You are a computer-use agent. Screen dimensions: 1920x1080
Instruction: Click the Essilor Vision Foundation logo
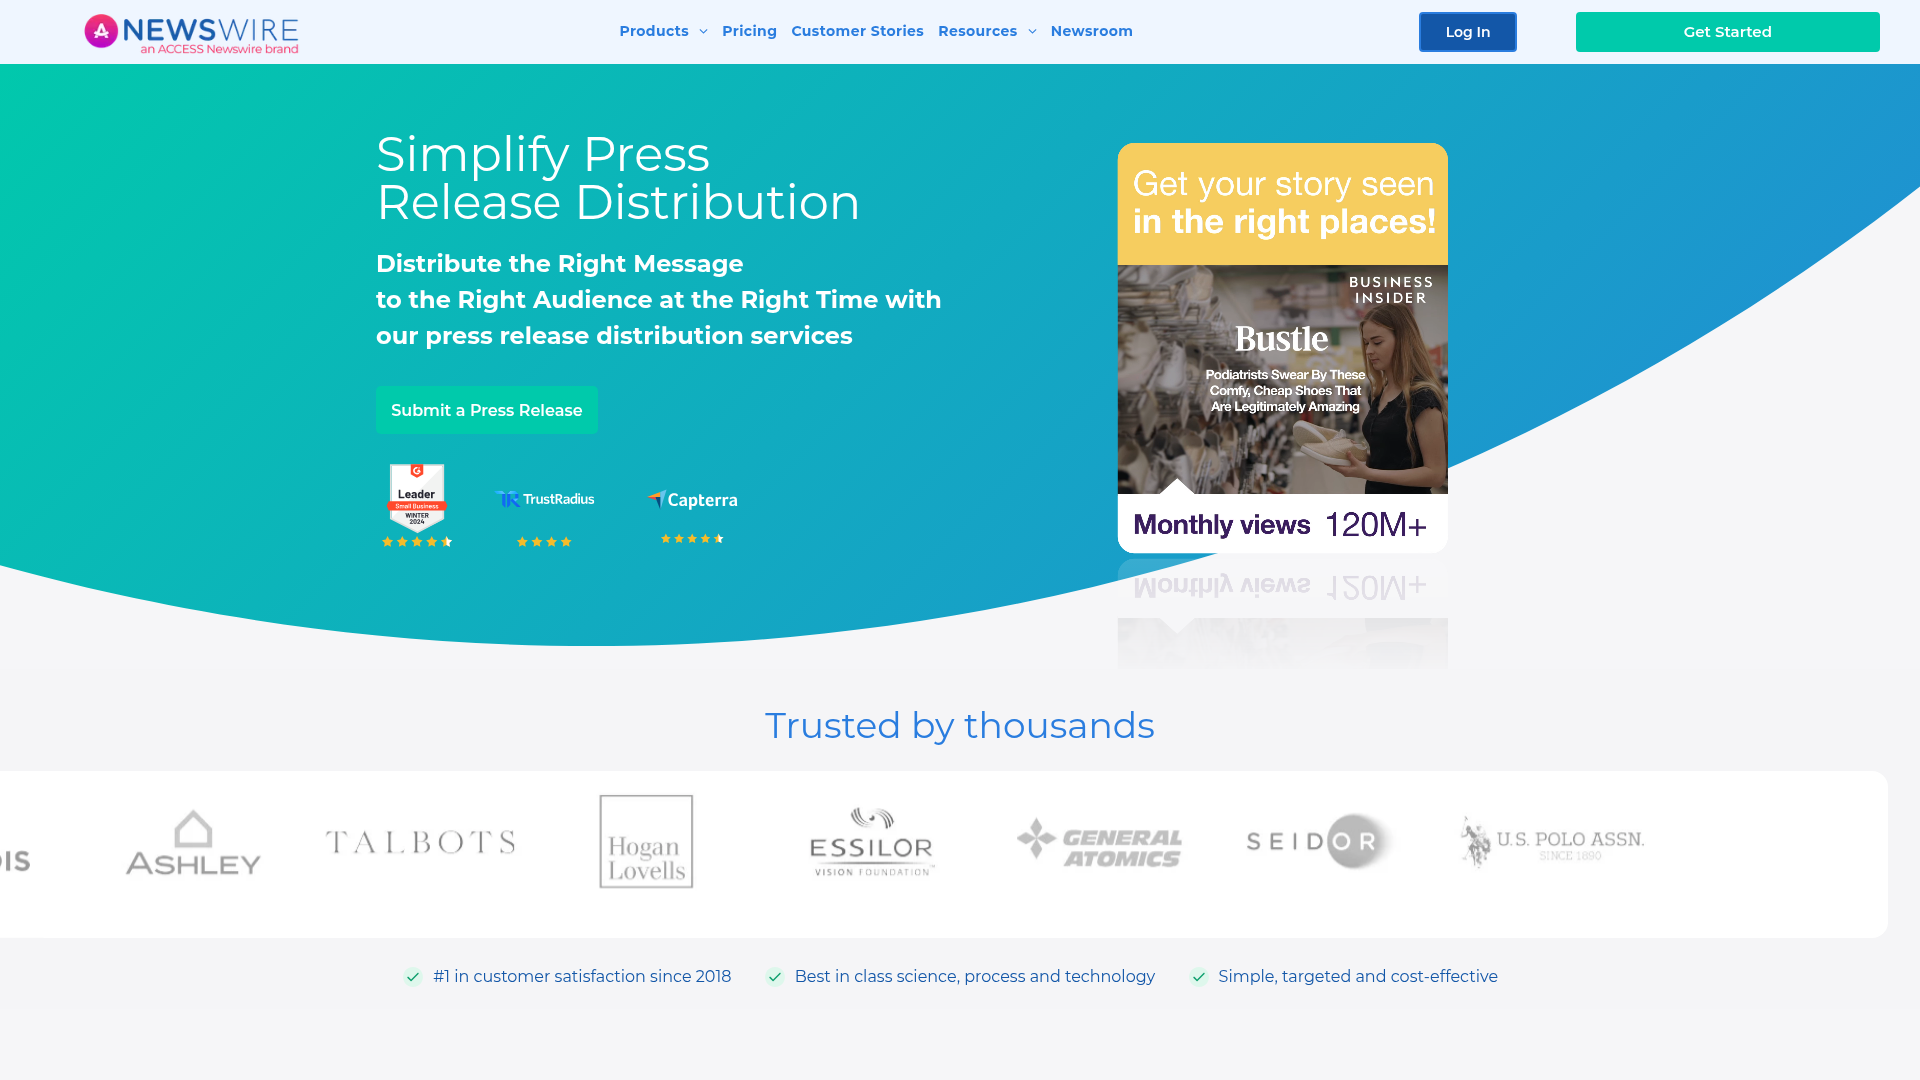tap(872, 842)
